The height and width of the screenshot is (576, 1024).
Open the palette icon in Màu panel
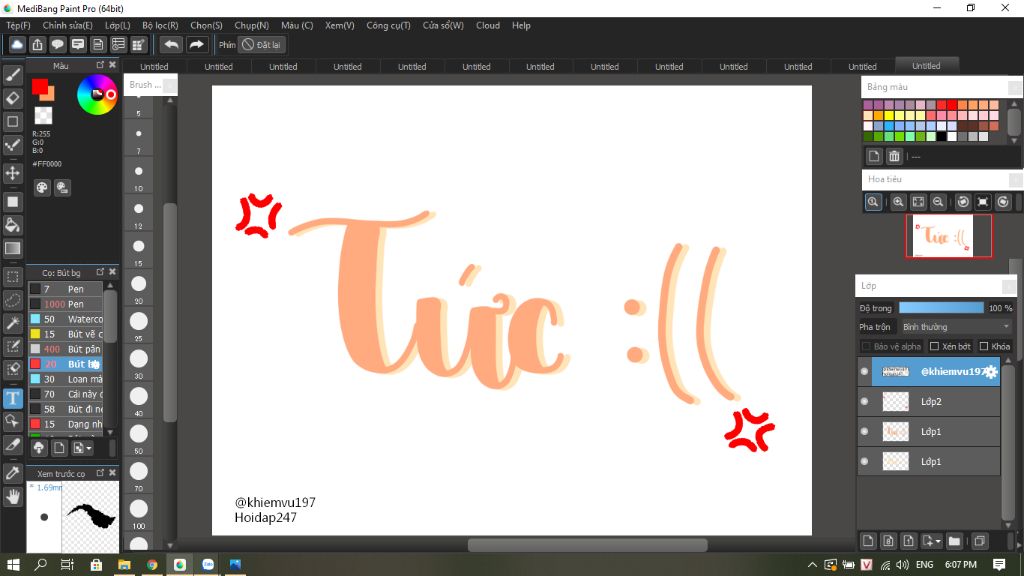pos(42,188)
